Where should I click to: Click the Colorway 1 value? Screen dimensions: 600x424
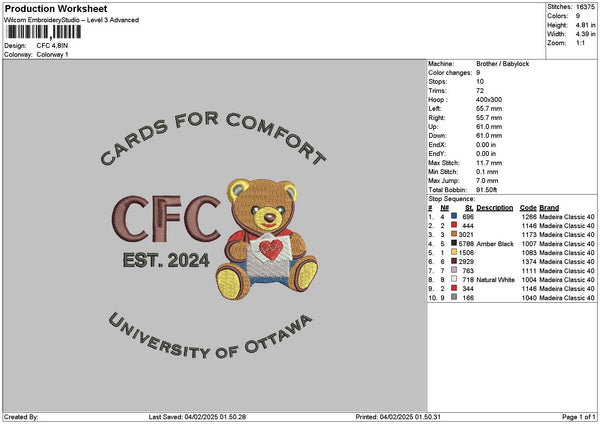pyautogui.click(x=52, y=55)
